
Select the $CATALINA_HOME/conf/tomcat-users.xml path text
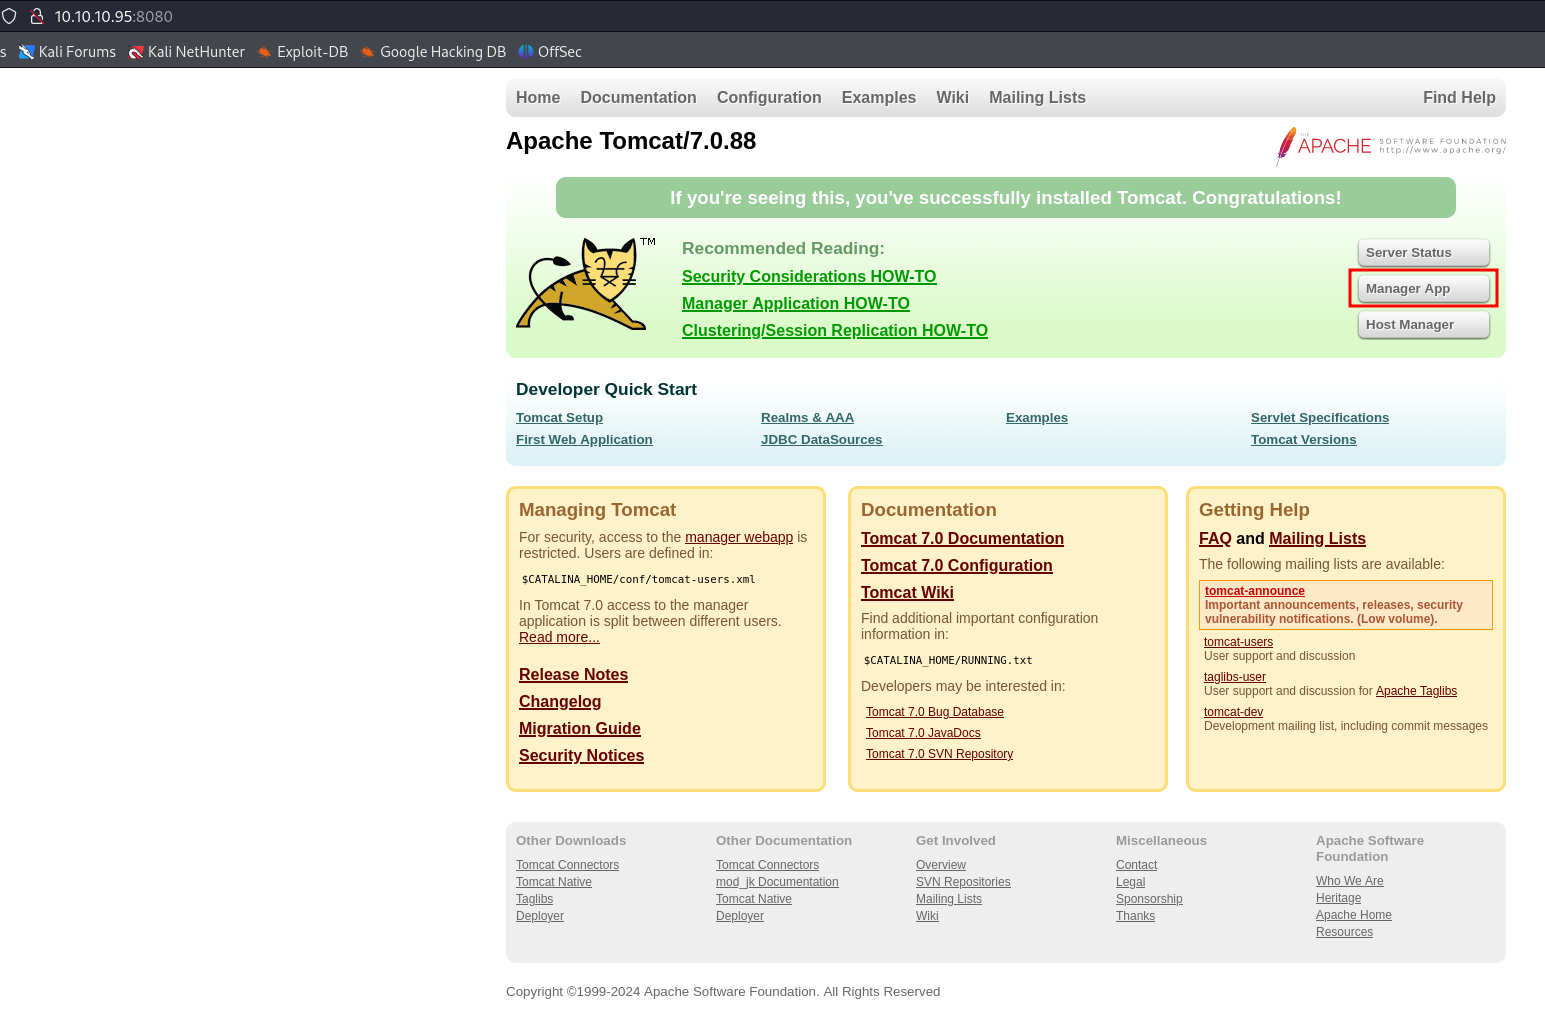pos(638,579)
